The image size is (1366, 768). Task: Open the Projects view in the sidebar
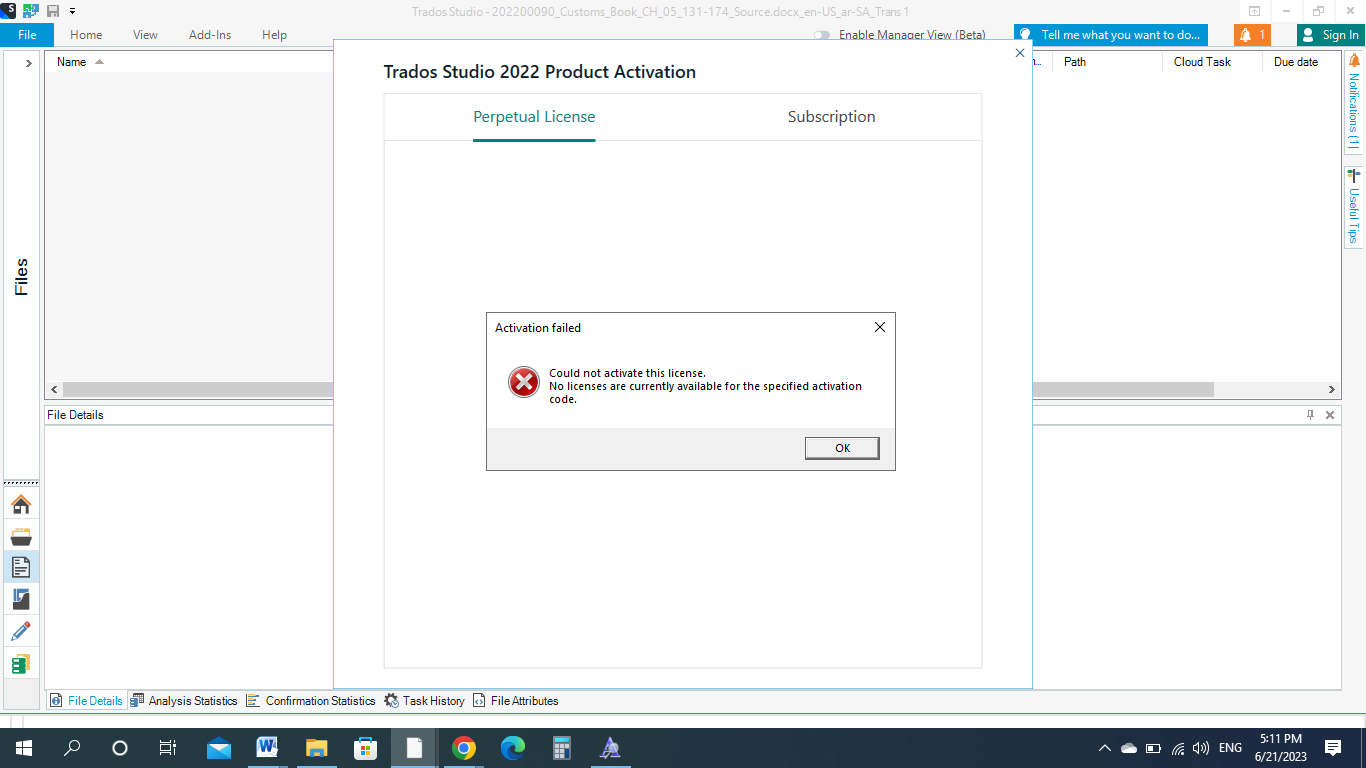tap(21, 536)
